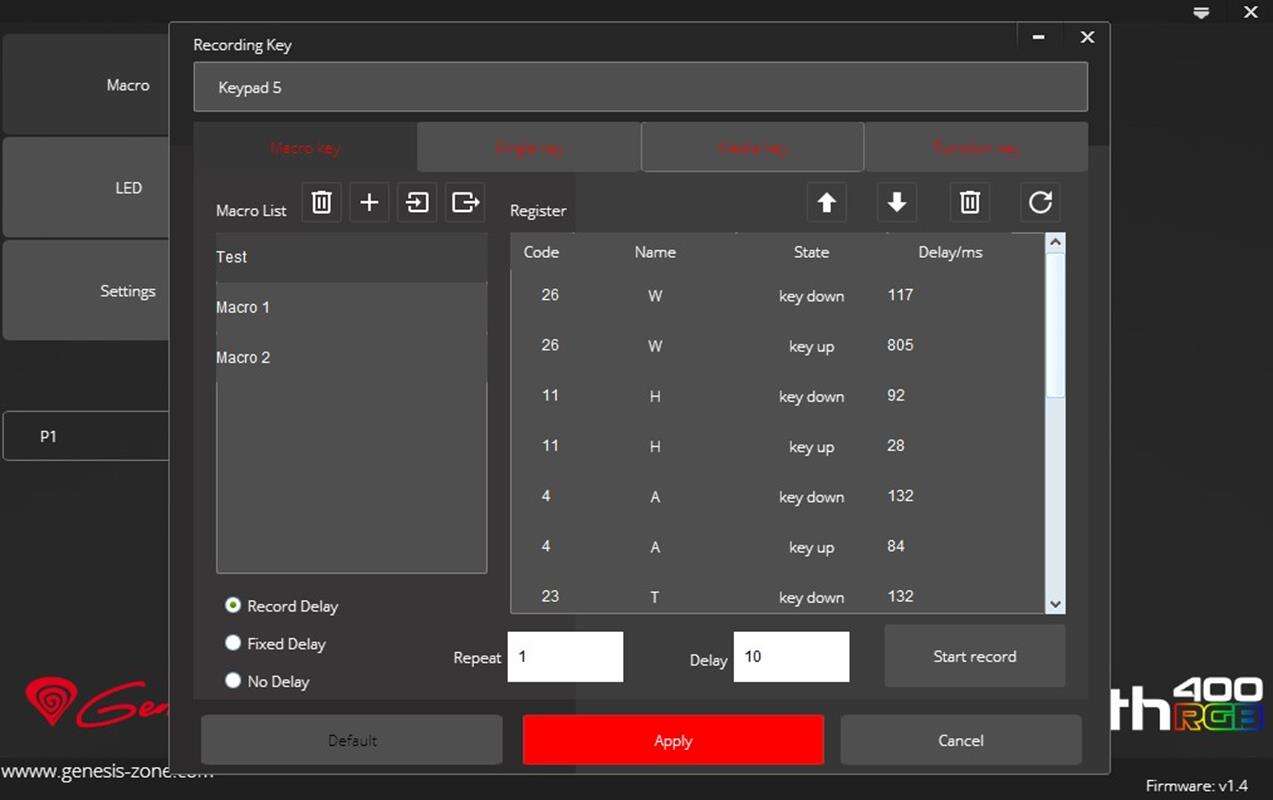Select the No Delay option
The height and width of the screenshot is (800, 1273).
(x=233, y=681)
